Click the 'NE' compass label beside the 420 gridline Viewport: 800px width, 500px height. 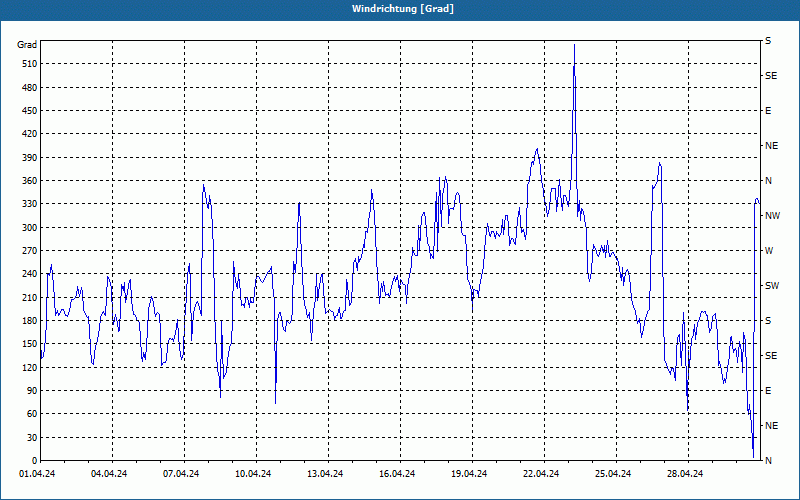tap(771, 146)
